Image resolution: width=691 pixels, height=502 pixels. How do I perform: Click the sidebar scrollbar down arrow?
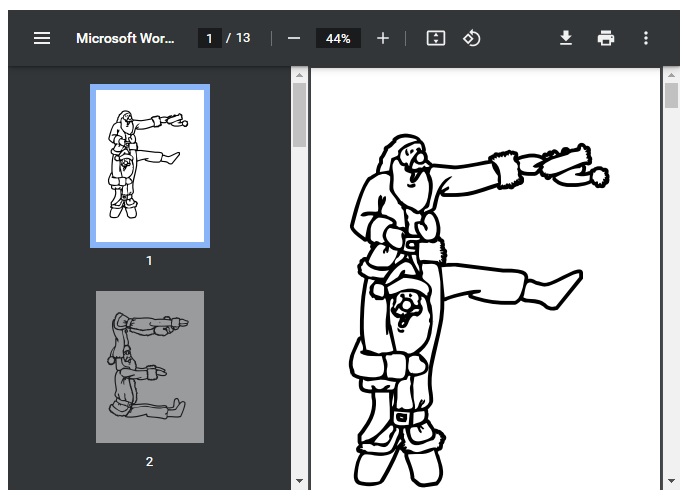coord(299,483)
